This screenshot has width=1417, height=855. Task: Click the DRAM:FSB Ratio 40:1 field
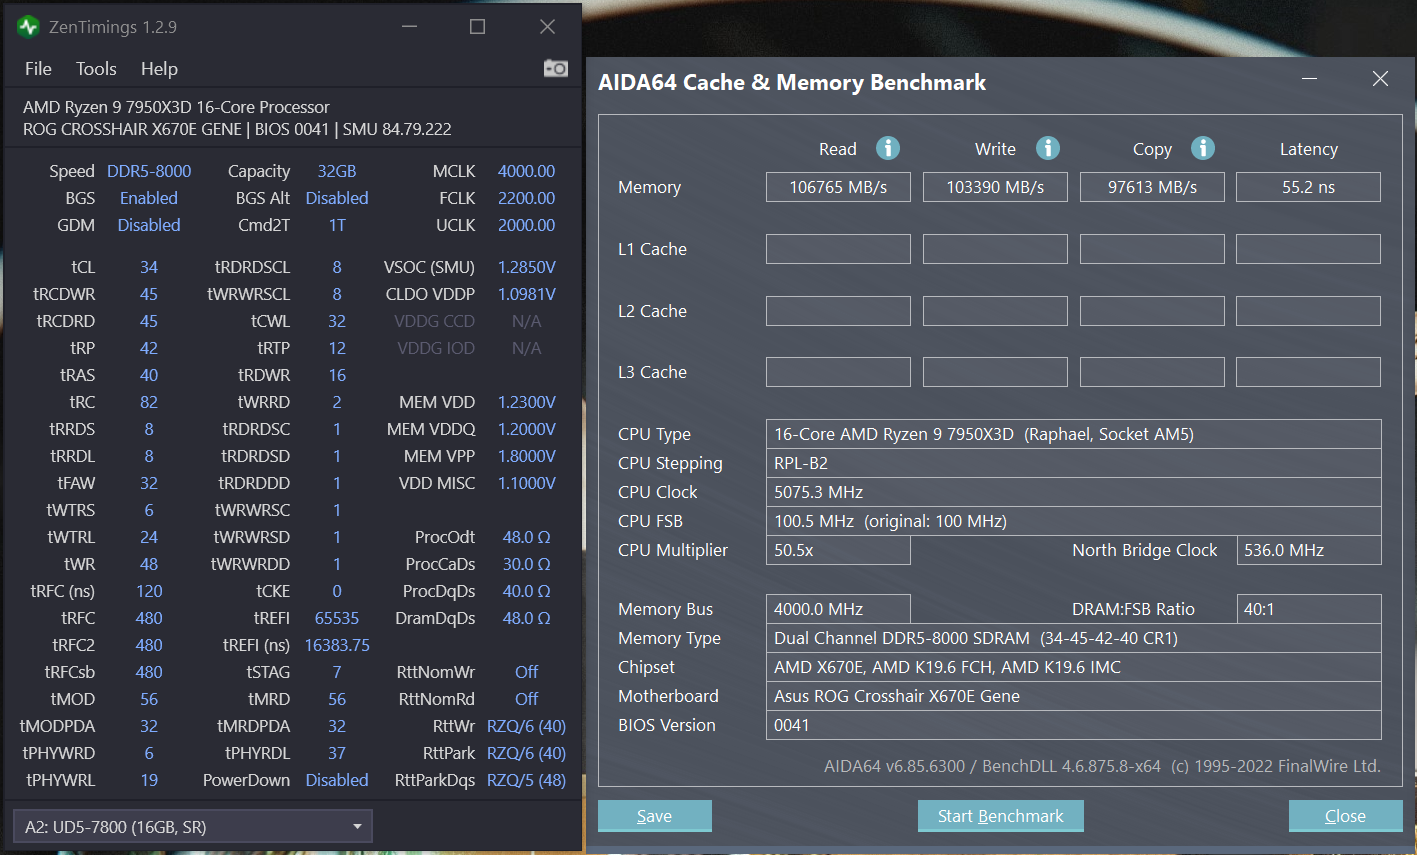coord(1308,609)
